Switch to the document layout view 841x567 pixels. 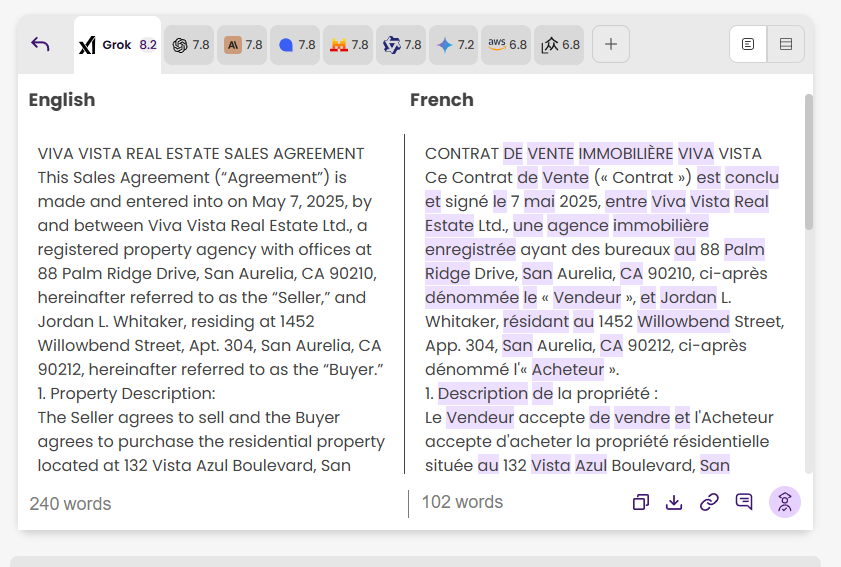click(x=748, y=44)
